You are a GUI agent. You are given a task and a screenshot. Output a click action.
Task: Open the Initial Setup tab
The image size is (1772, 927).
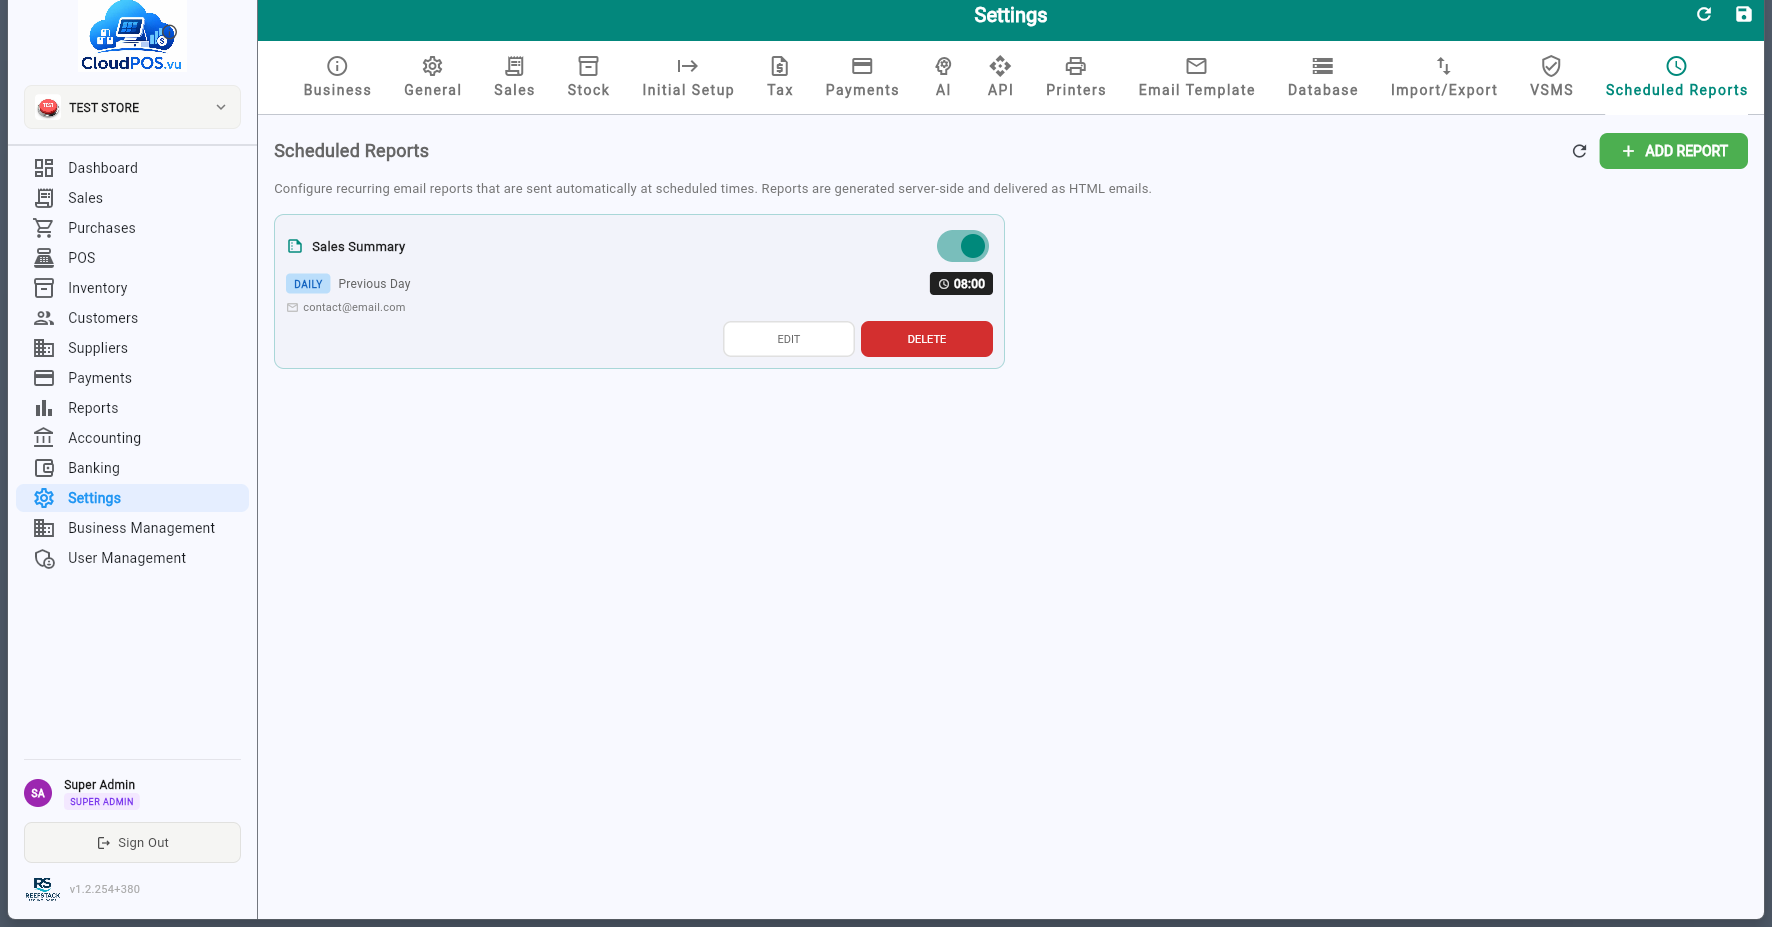click(688, 77)
